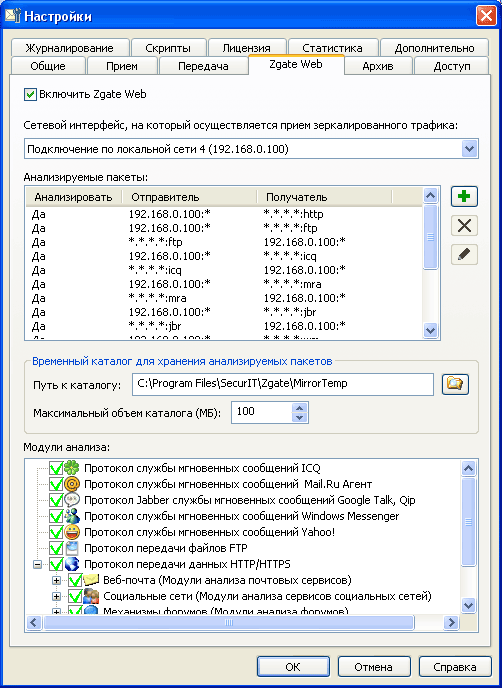
Task: Select the packet row with recipient *.*.*.*:http
Action: tap(224, 214)
